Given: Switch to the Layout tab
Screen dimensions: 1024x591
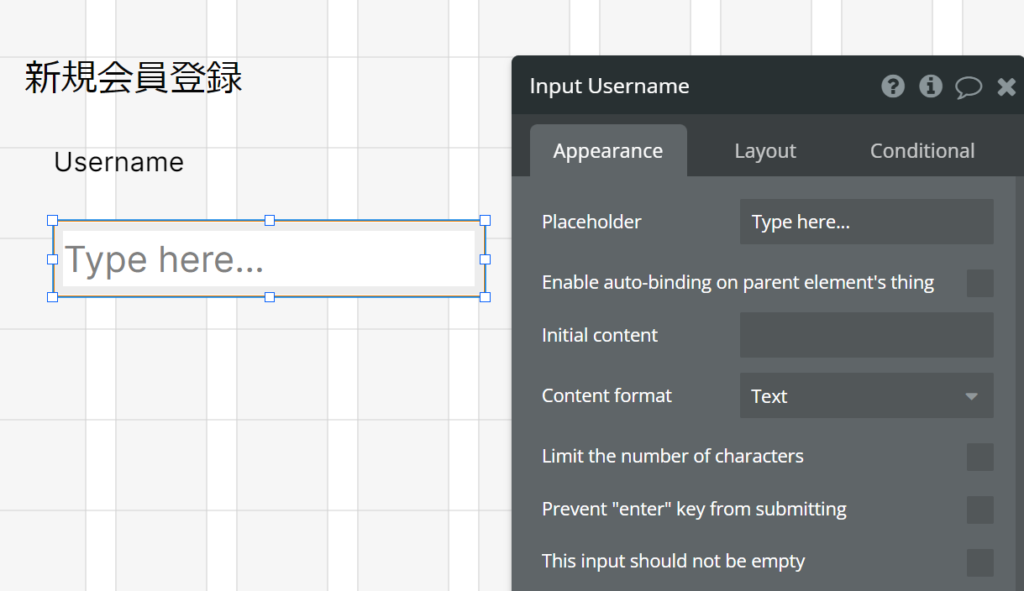Looking at the screenshot, I should click(765, 151).
